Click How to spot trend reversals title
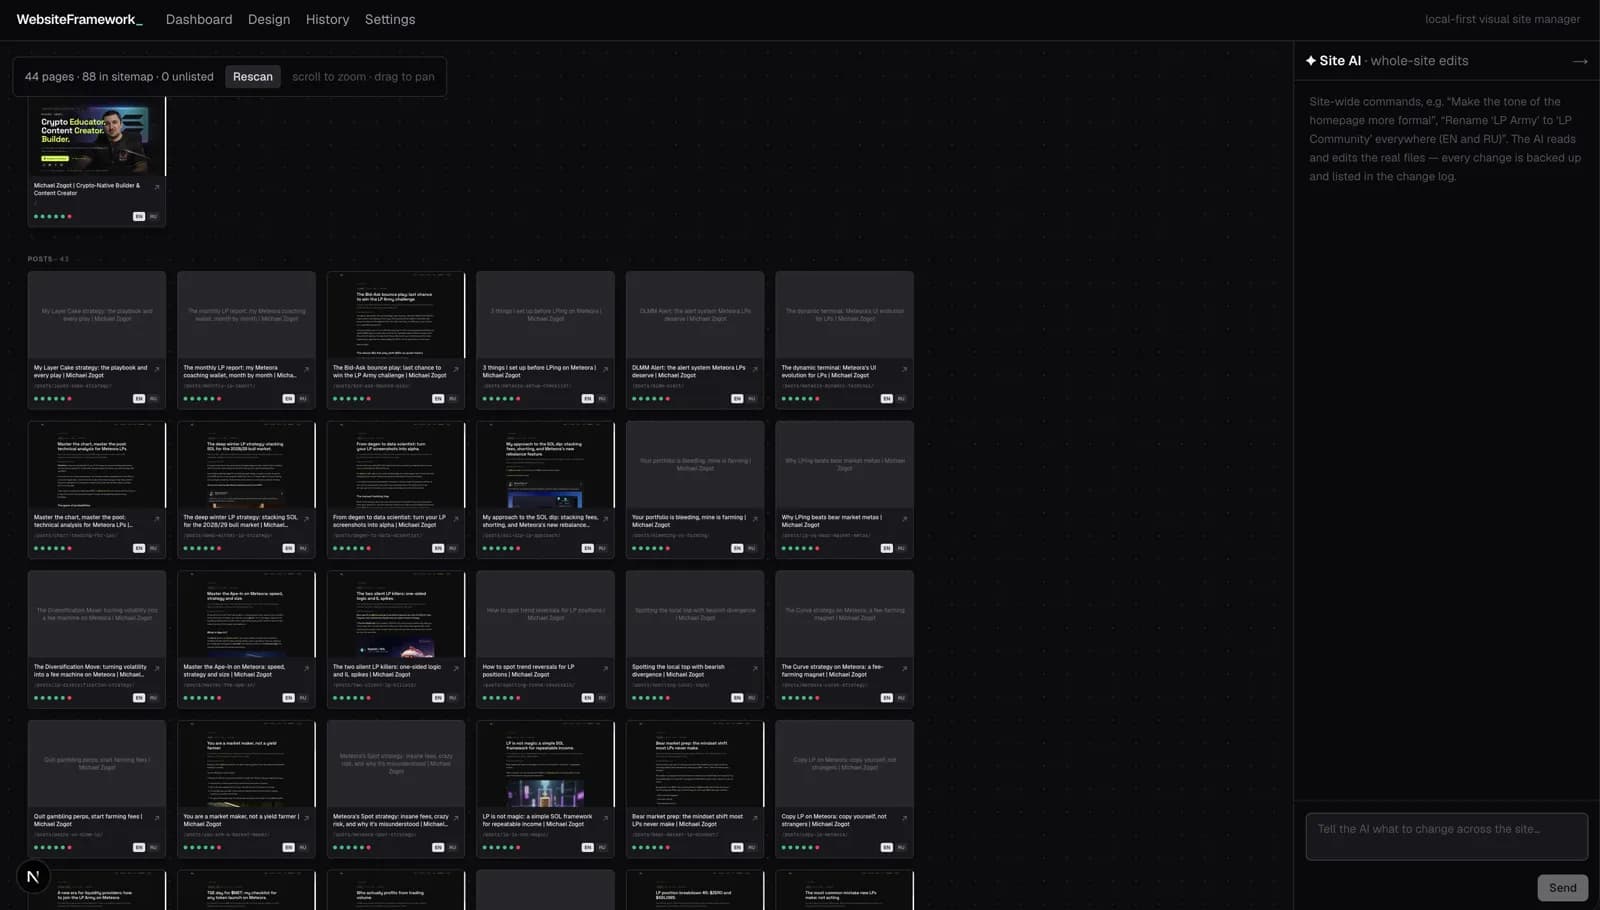1600x910 pixels. point(529,671)
